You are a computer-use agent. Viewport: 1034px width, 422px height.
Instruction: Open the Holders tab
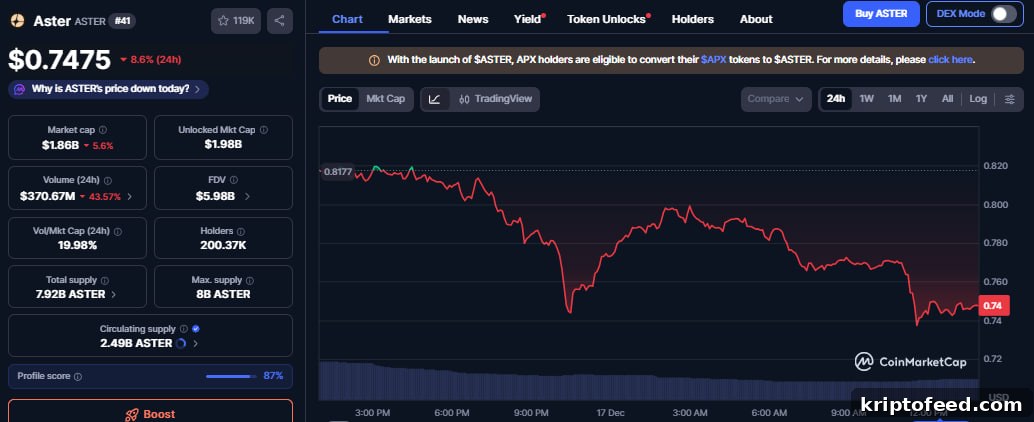point(692,19)
